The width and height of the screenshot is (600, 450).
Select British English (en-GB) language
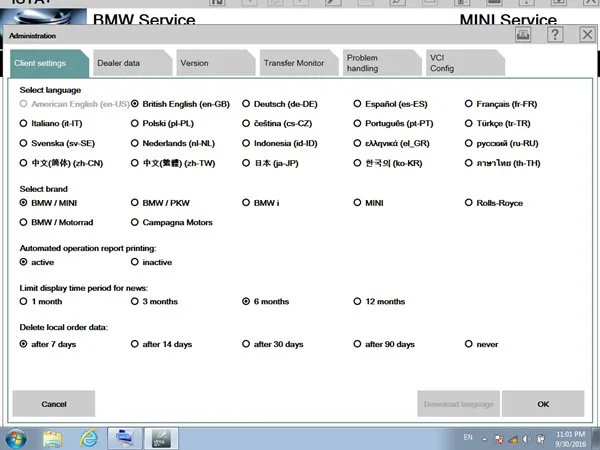[180, 104]
